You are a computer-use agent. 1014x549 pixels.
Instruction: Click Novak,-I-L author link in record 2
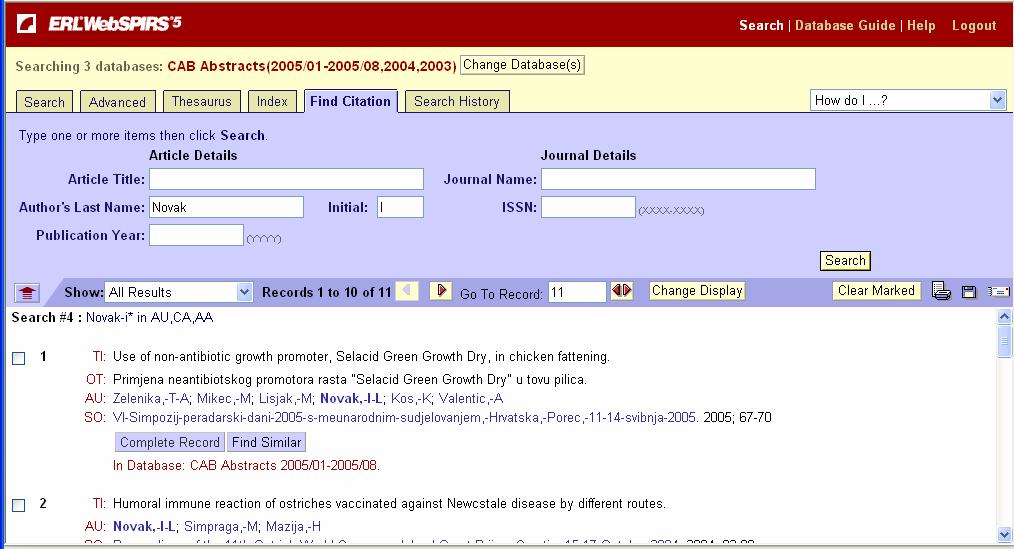point(144,526)
